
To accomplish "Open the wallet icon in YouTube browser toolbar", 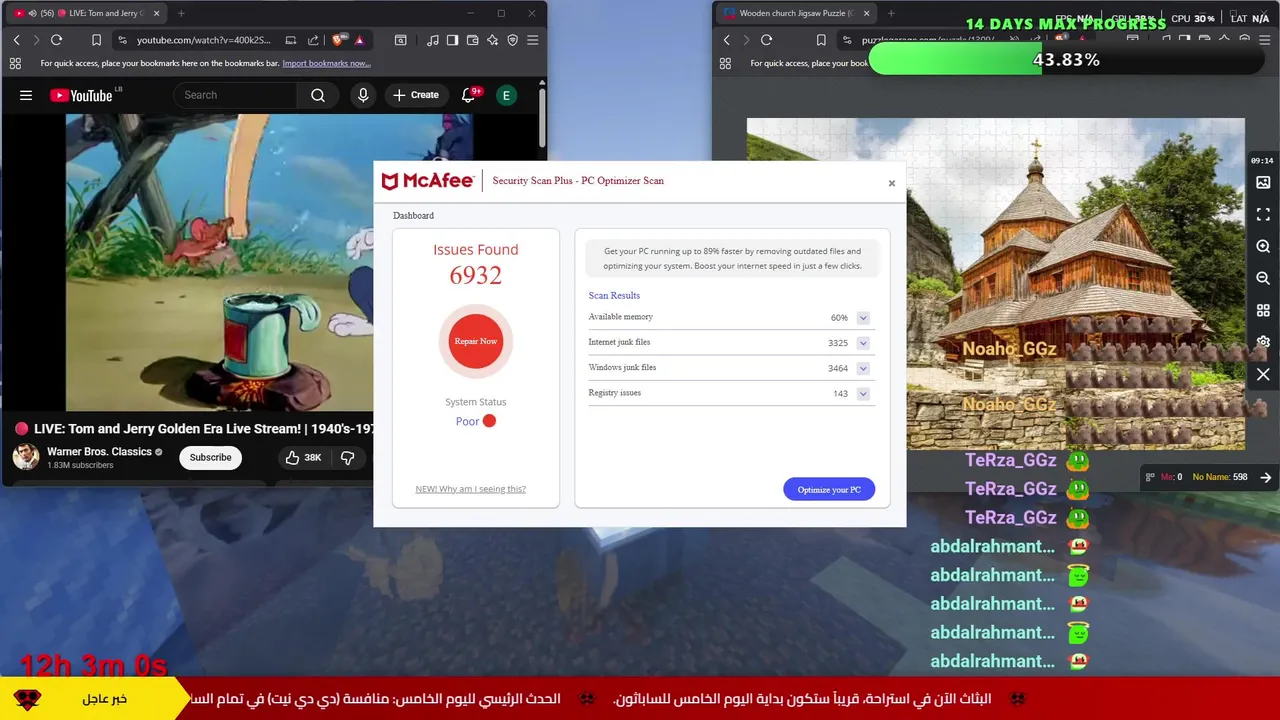I will click(472, 40).
